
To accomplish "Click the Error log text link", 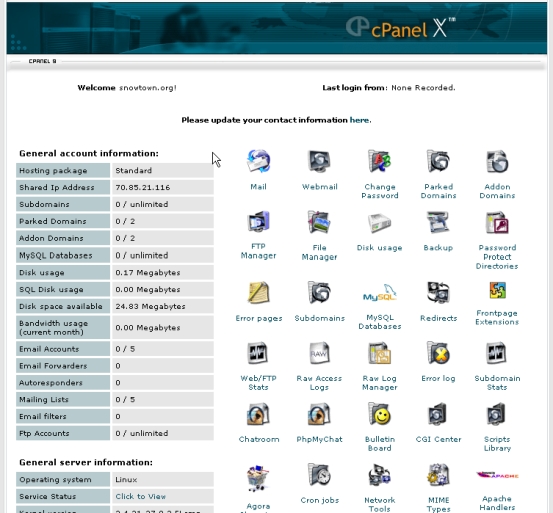I will click(438, 379).
